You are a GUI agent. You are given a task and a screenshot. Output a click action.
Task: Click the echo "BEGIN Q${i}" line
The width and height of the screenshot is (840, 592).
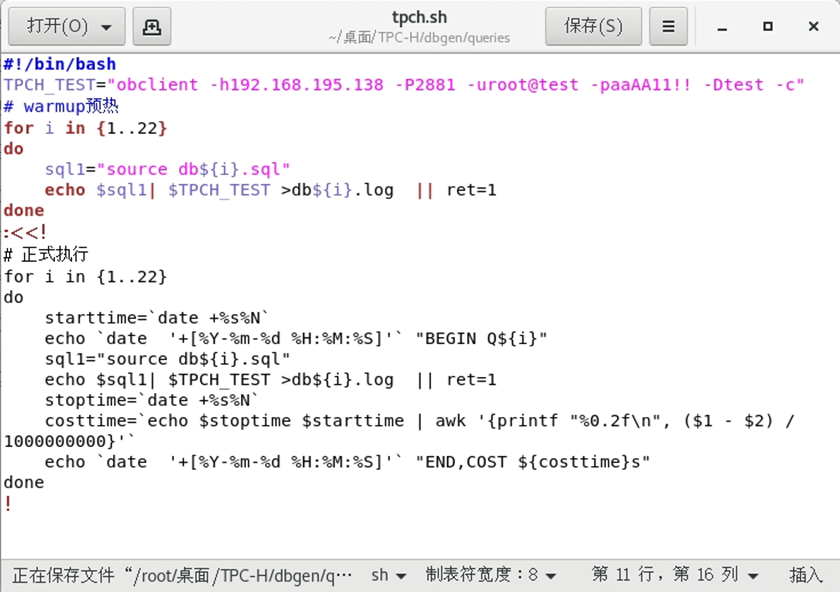click(296, 339)
